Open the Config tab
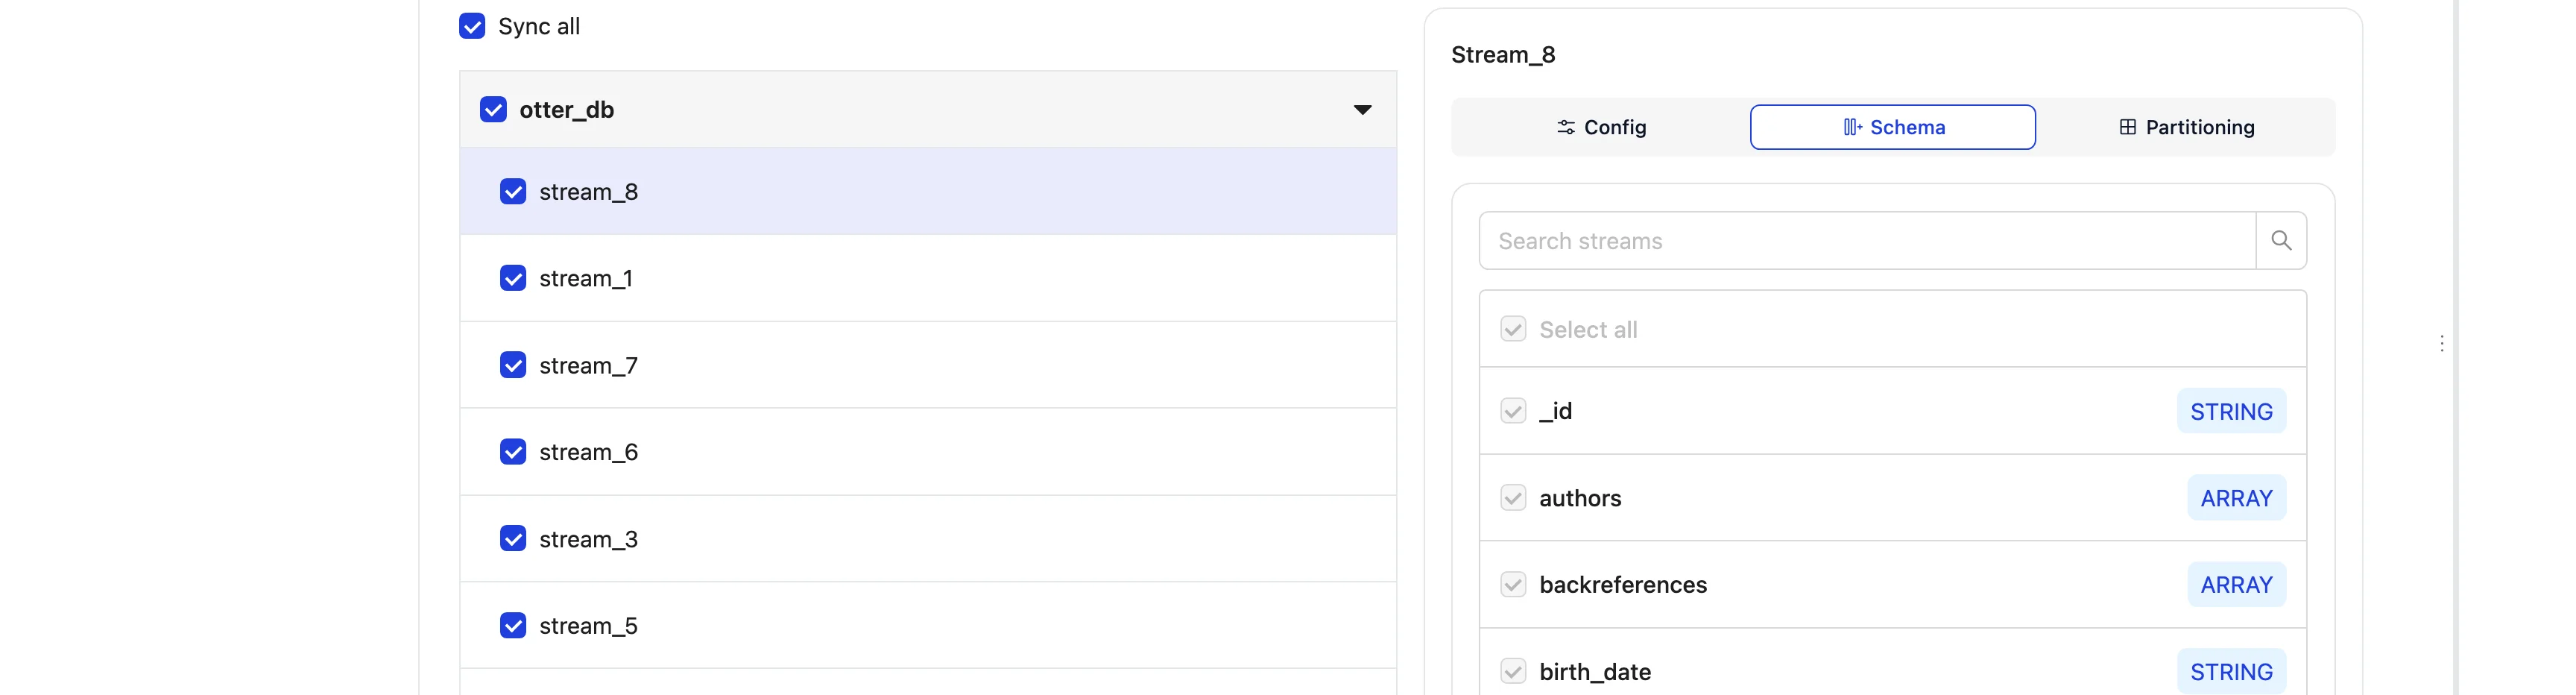This screenshot has width=2576, height=695. (1600, 127)
